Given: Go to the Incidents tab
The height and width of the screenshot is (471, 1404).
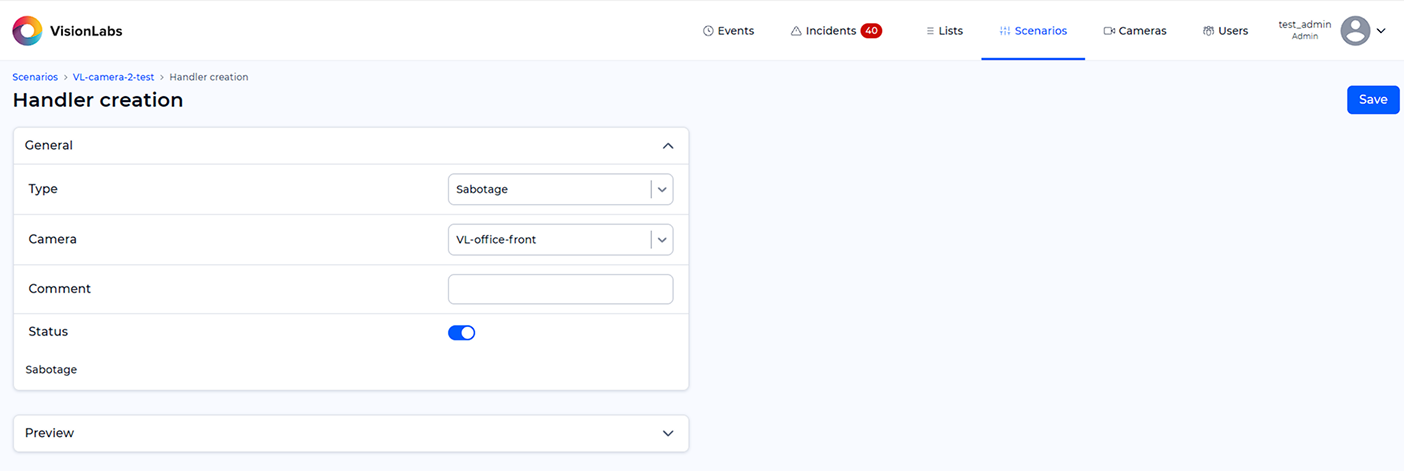Looking at the screenshot, I should click(836, 31).
